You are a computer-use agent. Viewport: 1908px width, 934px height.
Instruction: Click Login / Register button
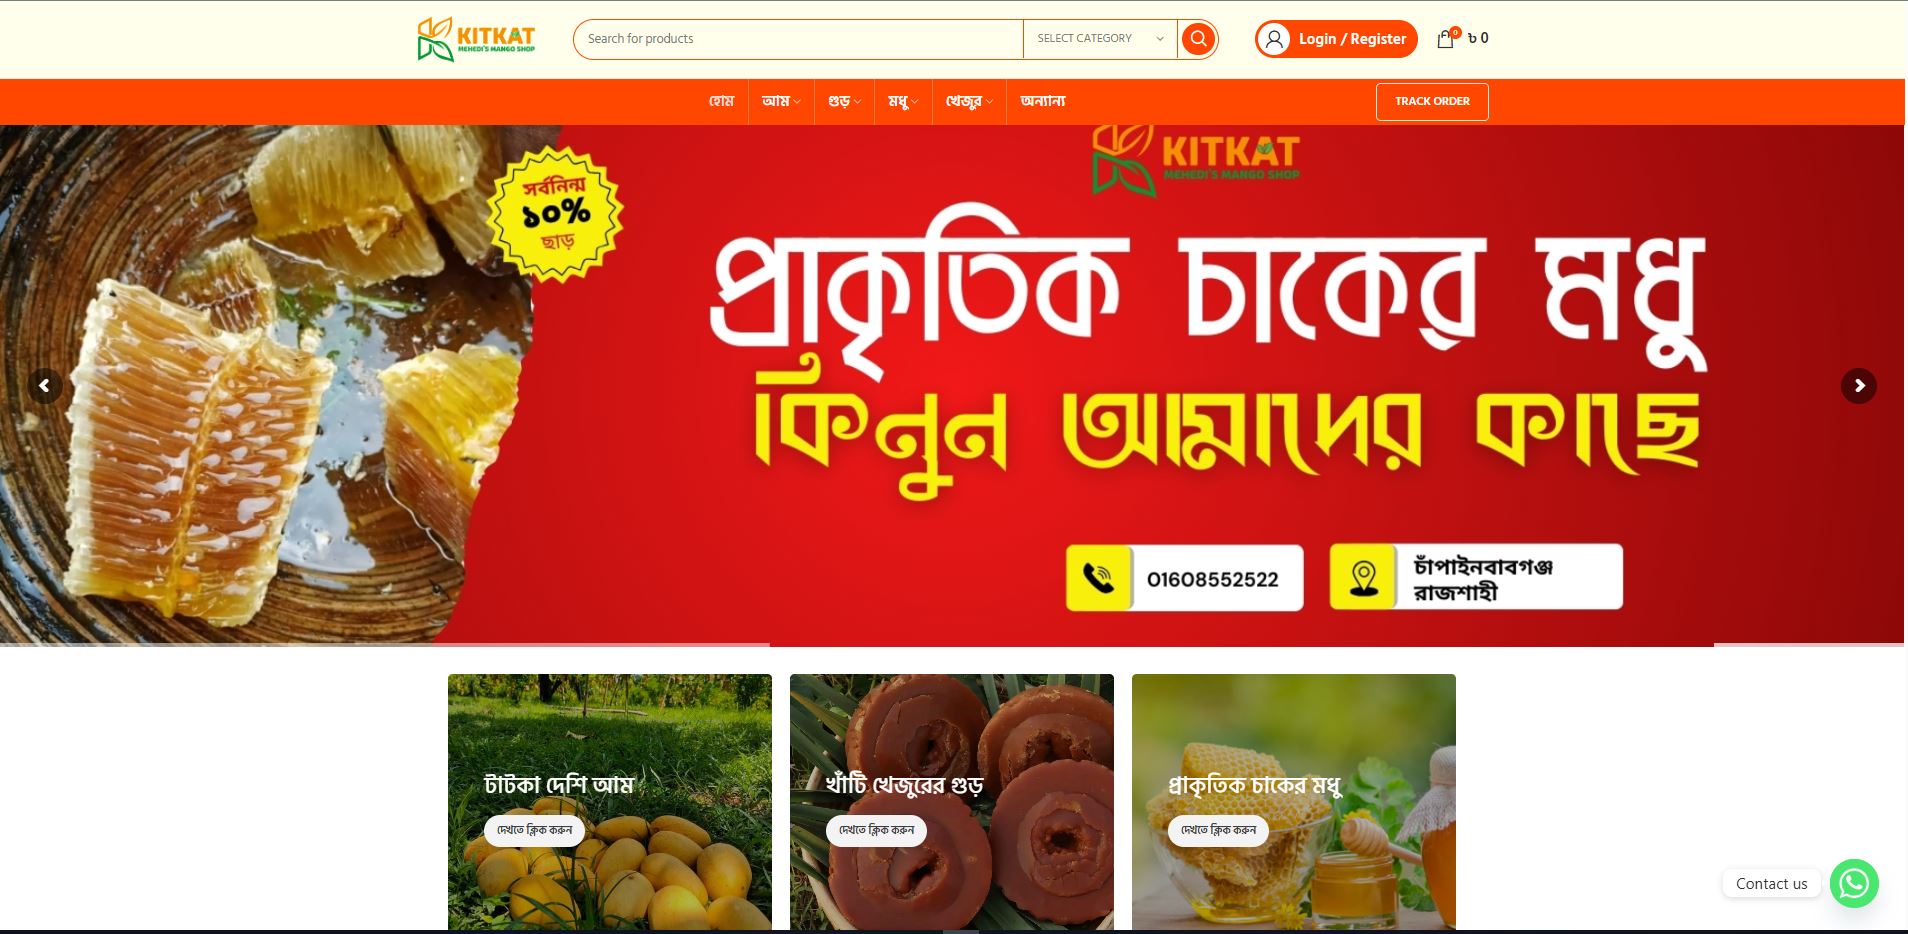click(1336, 39)
